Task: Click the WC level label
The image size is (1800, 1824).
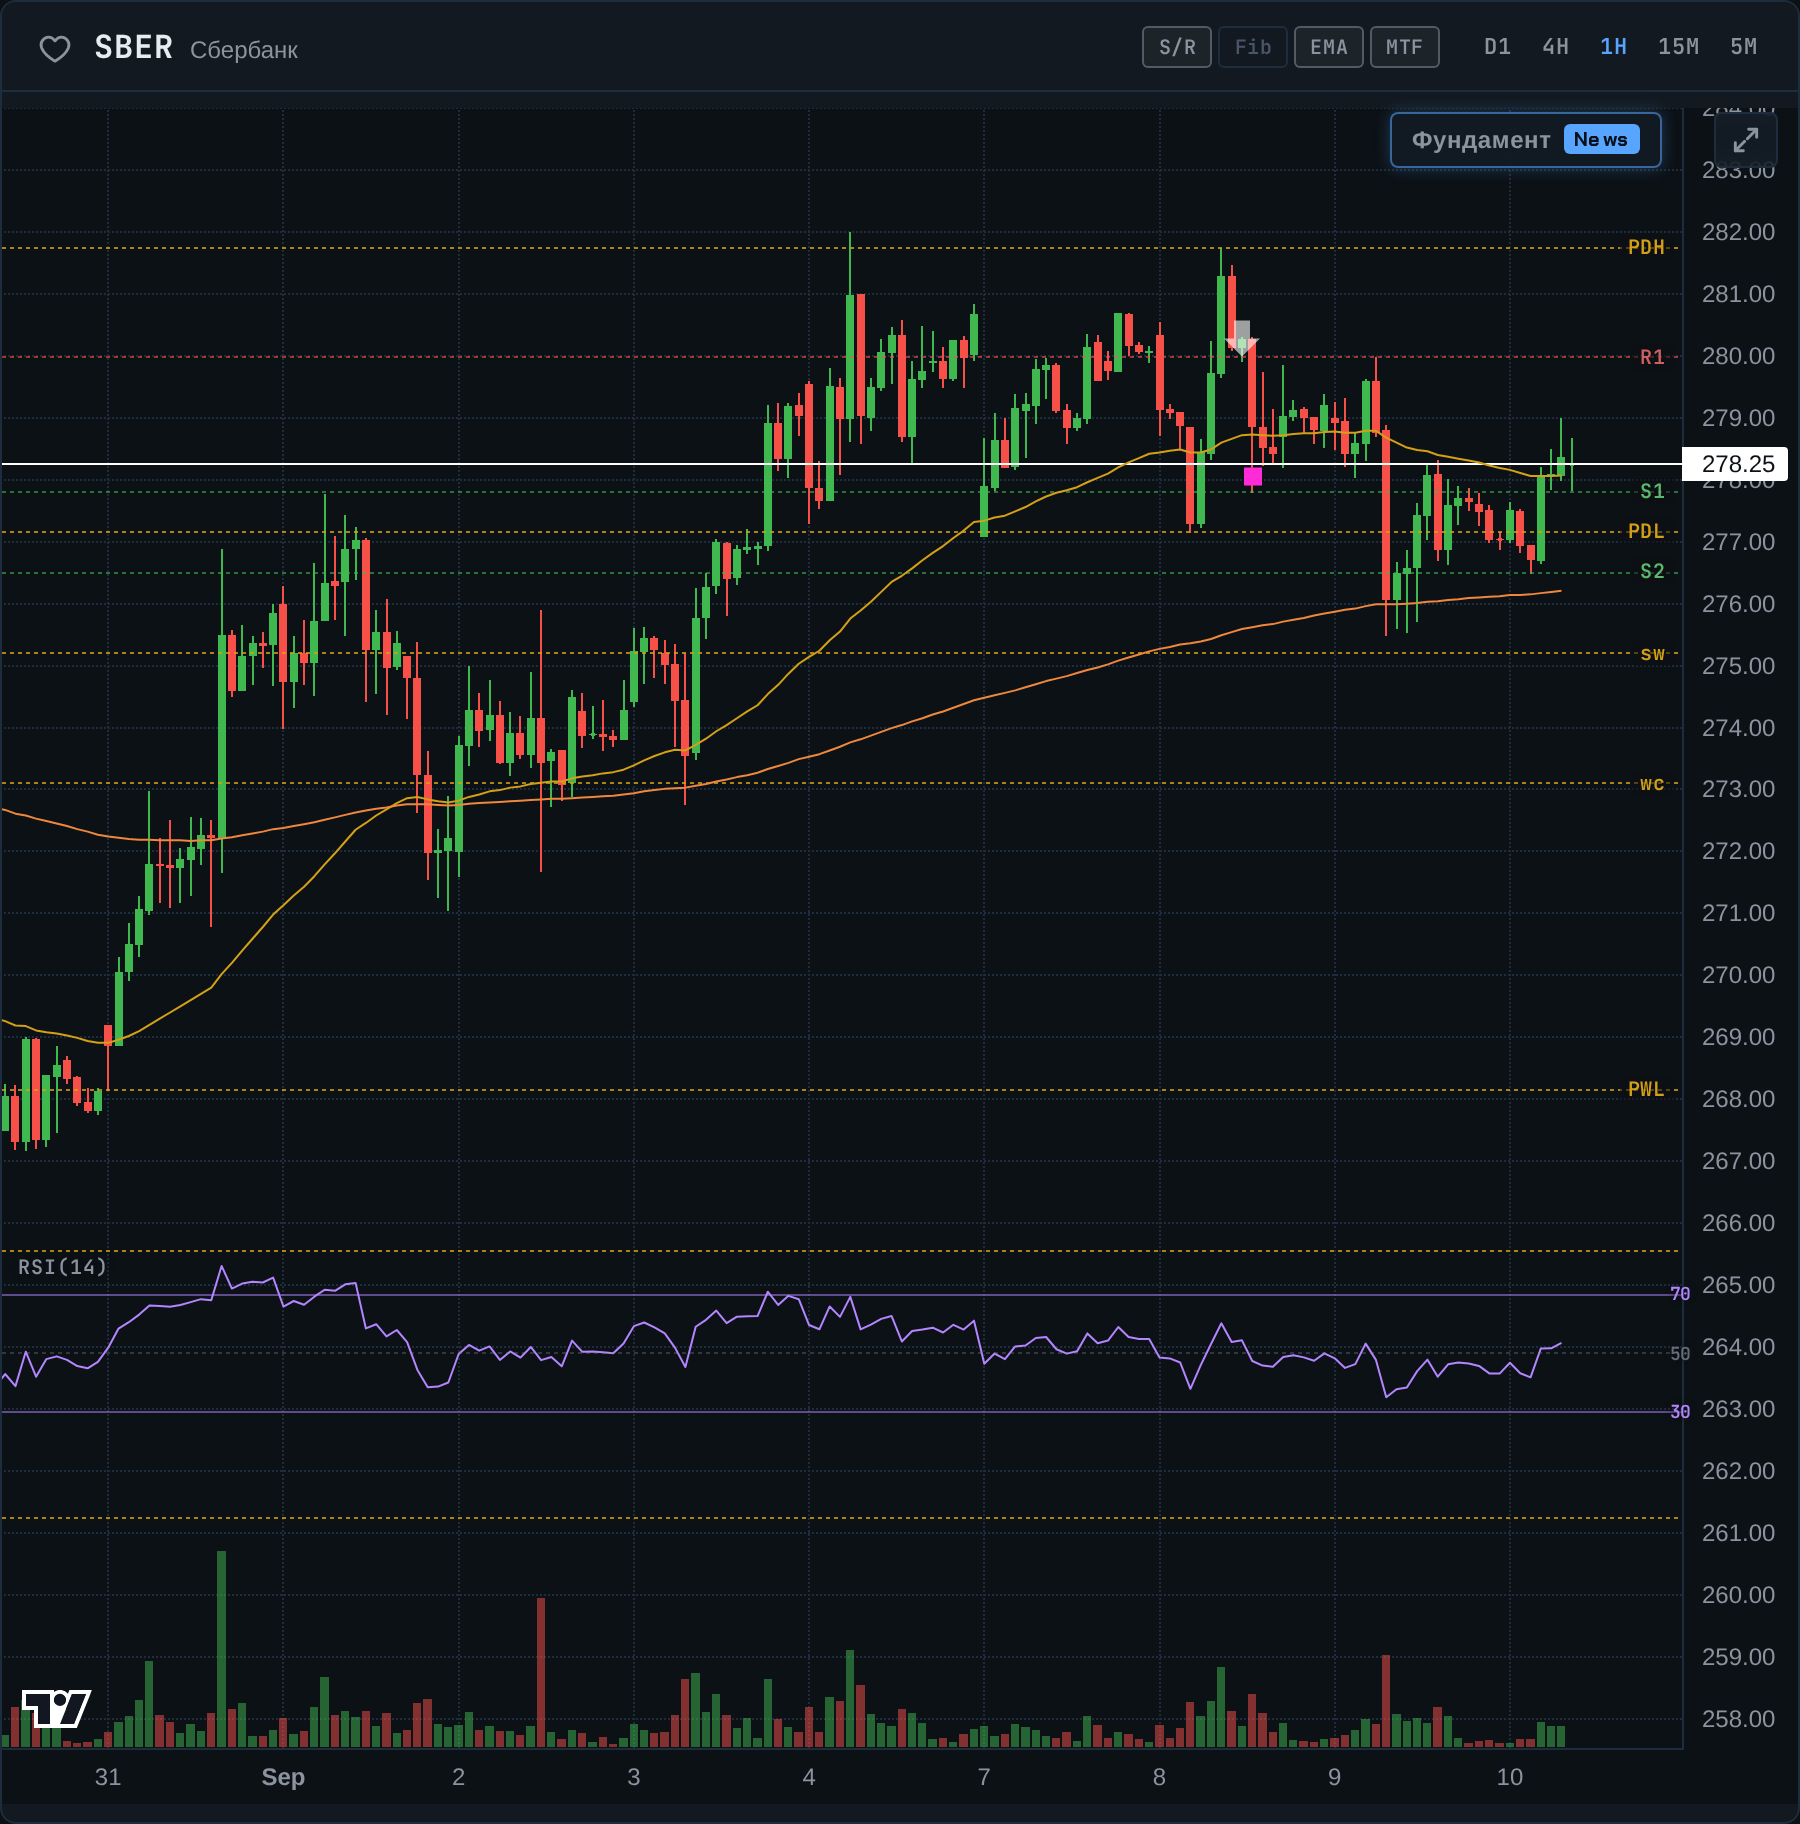Action: point(1652,784)
